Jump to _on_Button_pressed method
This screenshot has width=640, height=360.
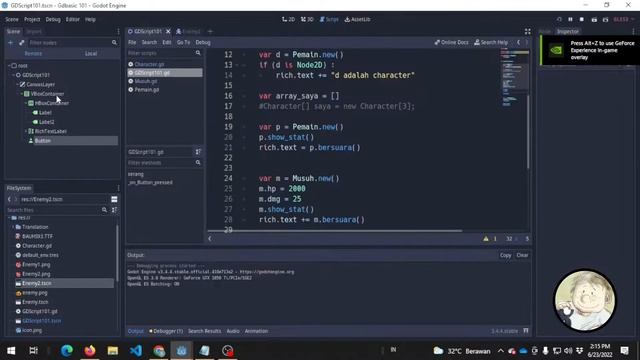coord(150,182)
